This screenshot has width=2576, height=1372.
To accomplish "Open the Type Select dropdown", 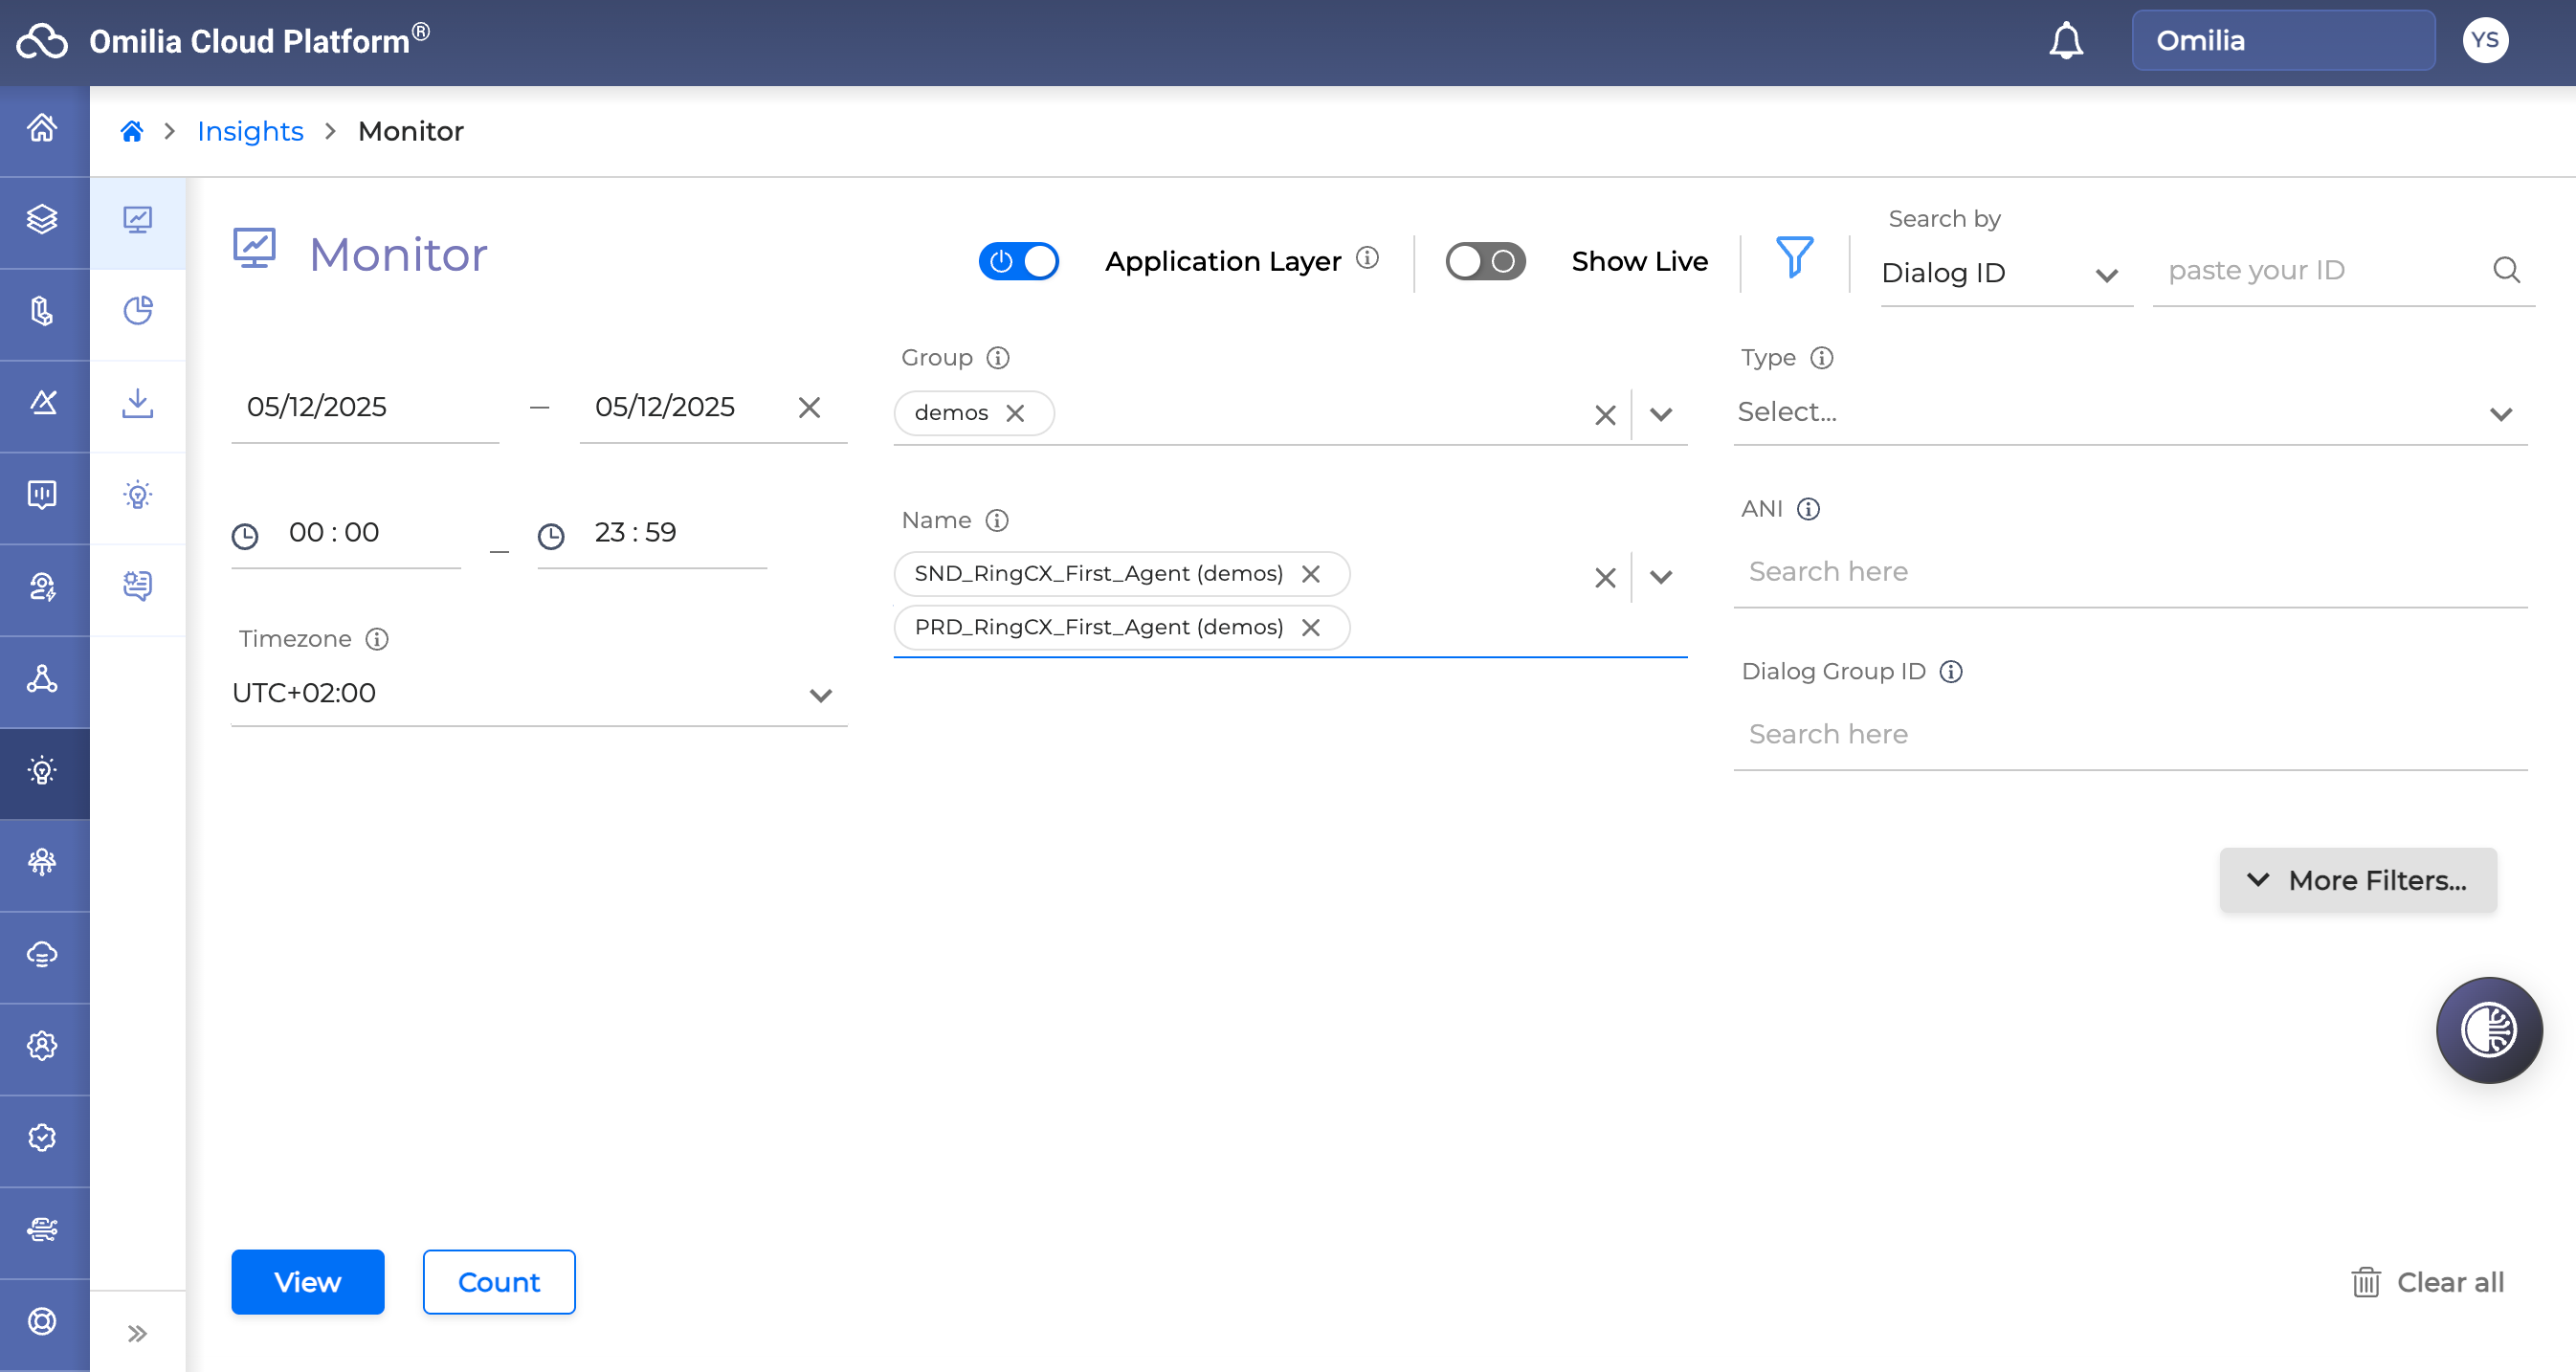I will coord(2130,413).
